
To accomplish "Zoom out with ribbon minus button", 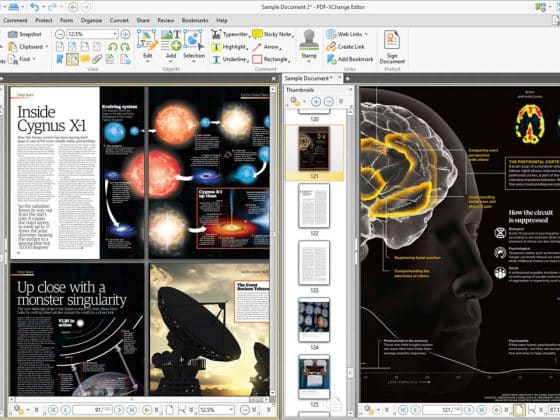I will (x=60, y=34).
